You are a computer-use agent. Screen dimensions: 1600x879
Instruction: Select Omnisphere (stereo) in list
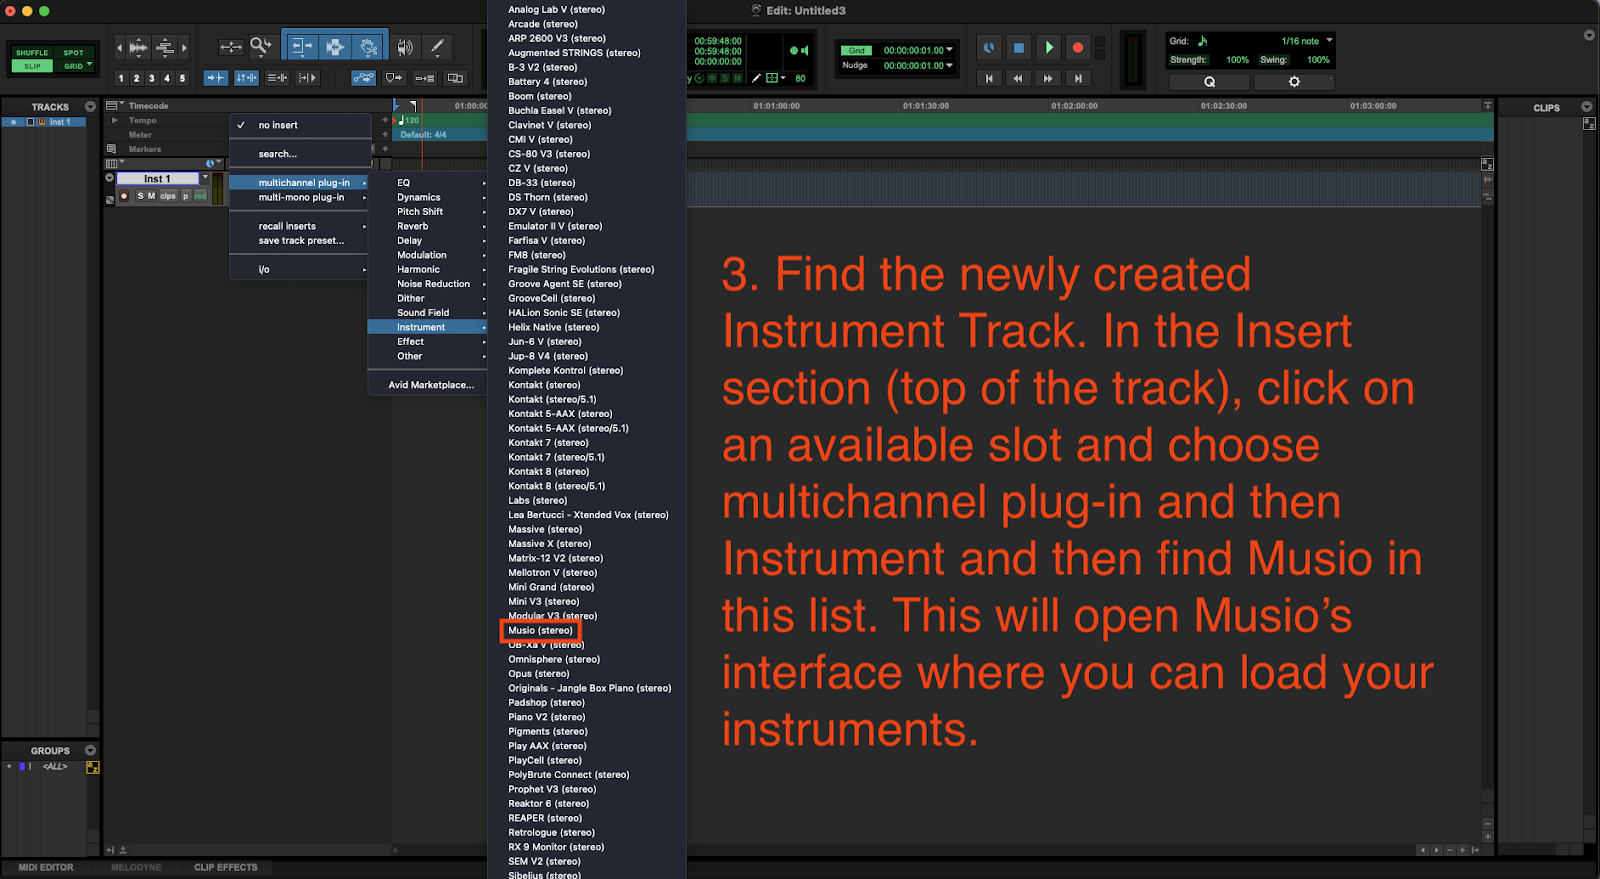(554, 659)
